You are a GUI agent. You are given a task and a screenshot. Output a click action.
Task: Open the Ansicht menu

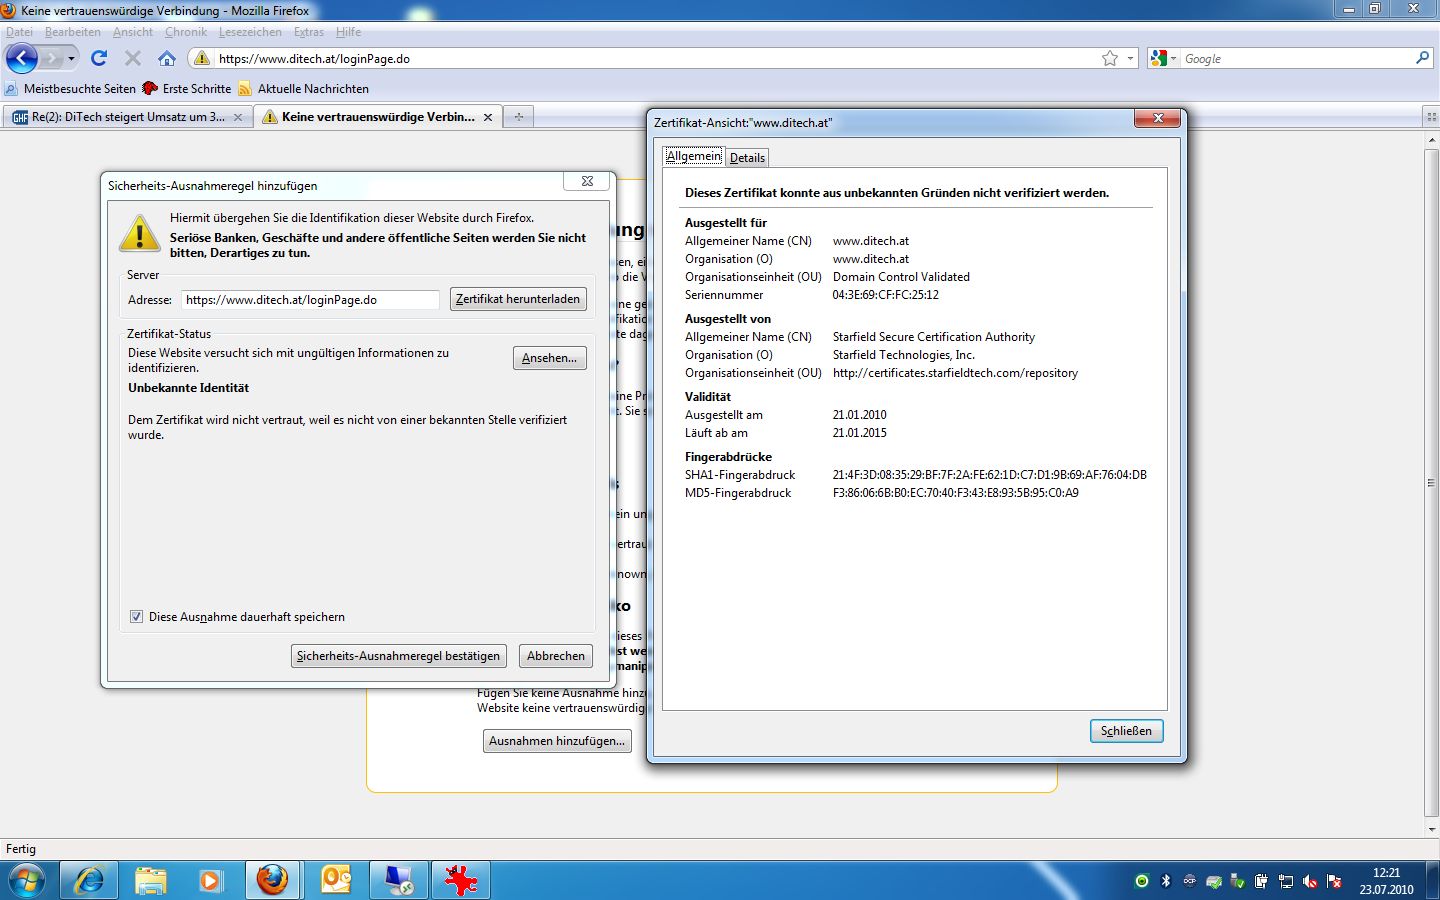point(133,32)
